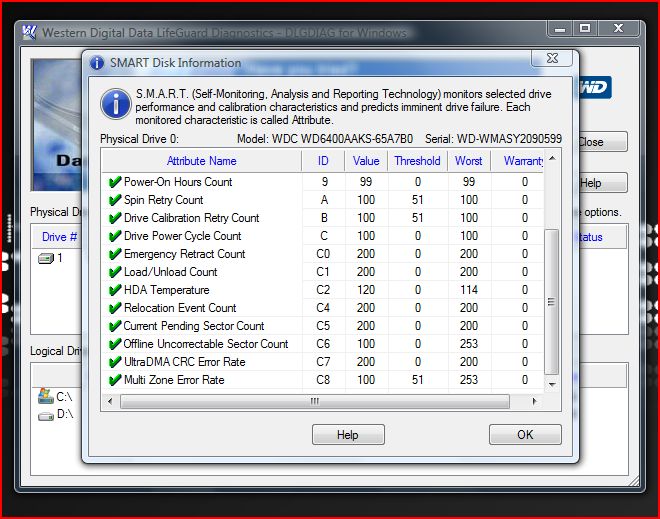
Task: Select the Drive Power Cycle Count text
Action: click(x=183, y=236)
